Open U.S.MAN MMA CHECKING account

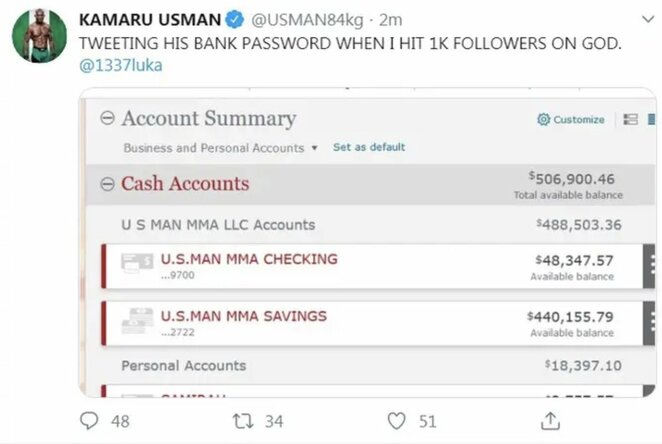coord(249,259)
